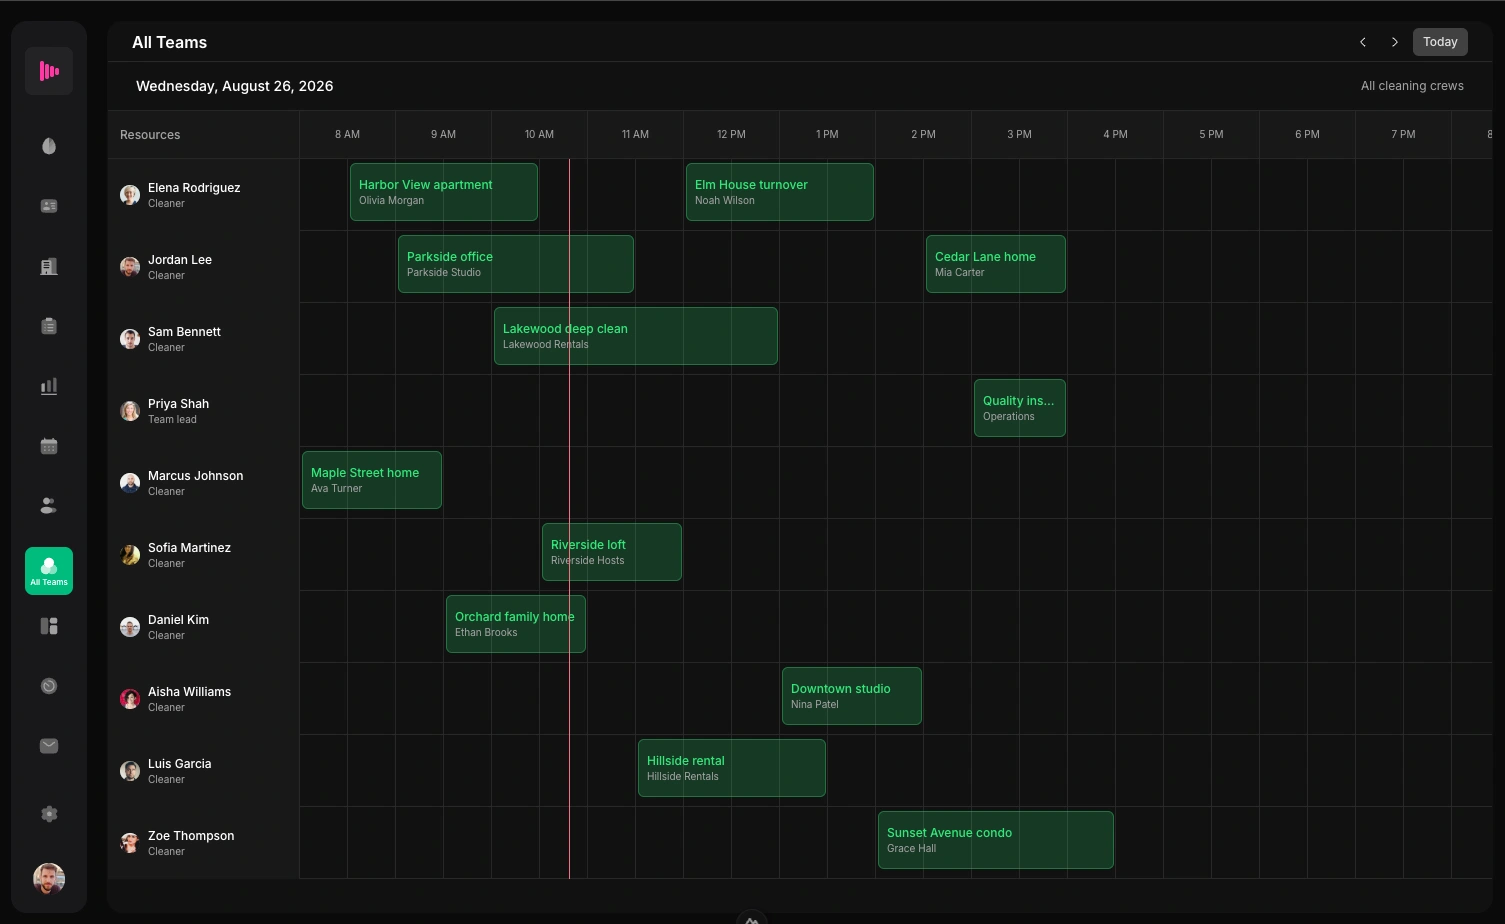Open the leaf icon in the sidebar

tap(49, 146)
